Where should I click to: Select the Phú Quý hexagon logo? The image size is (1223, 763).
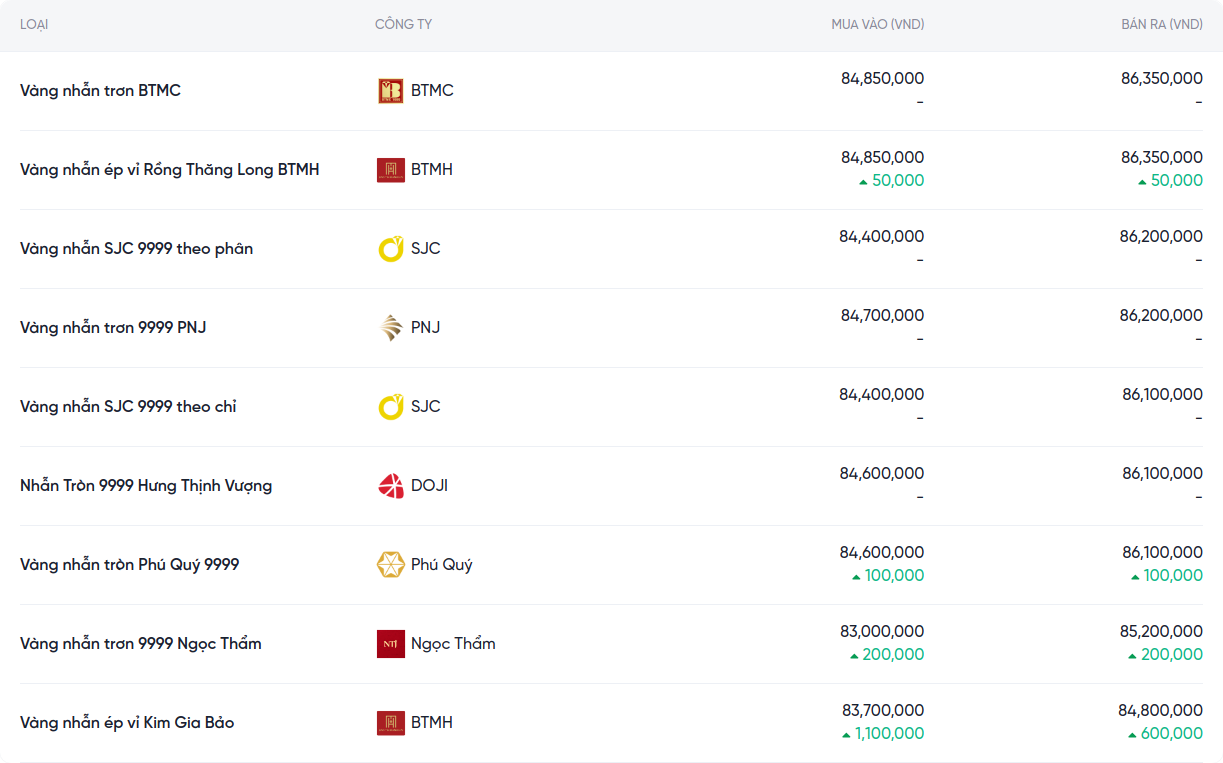tap(390, 565)
